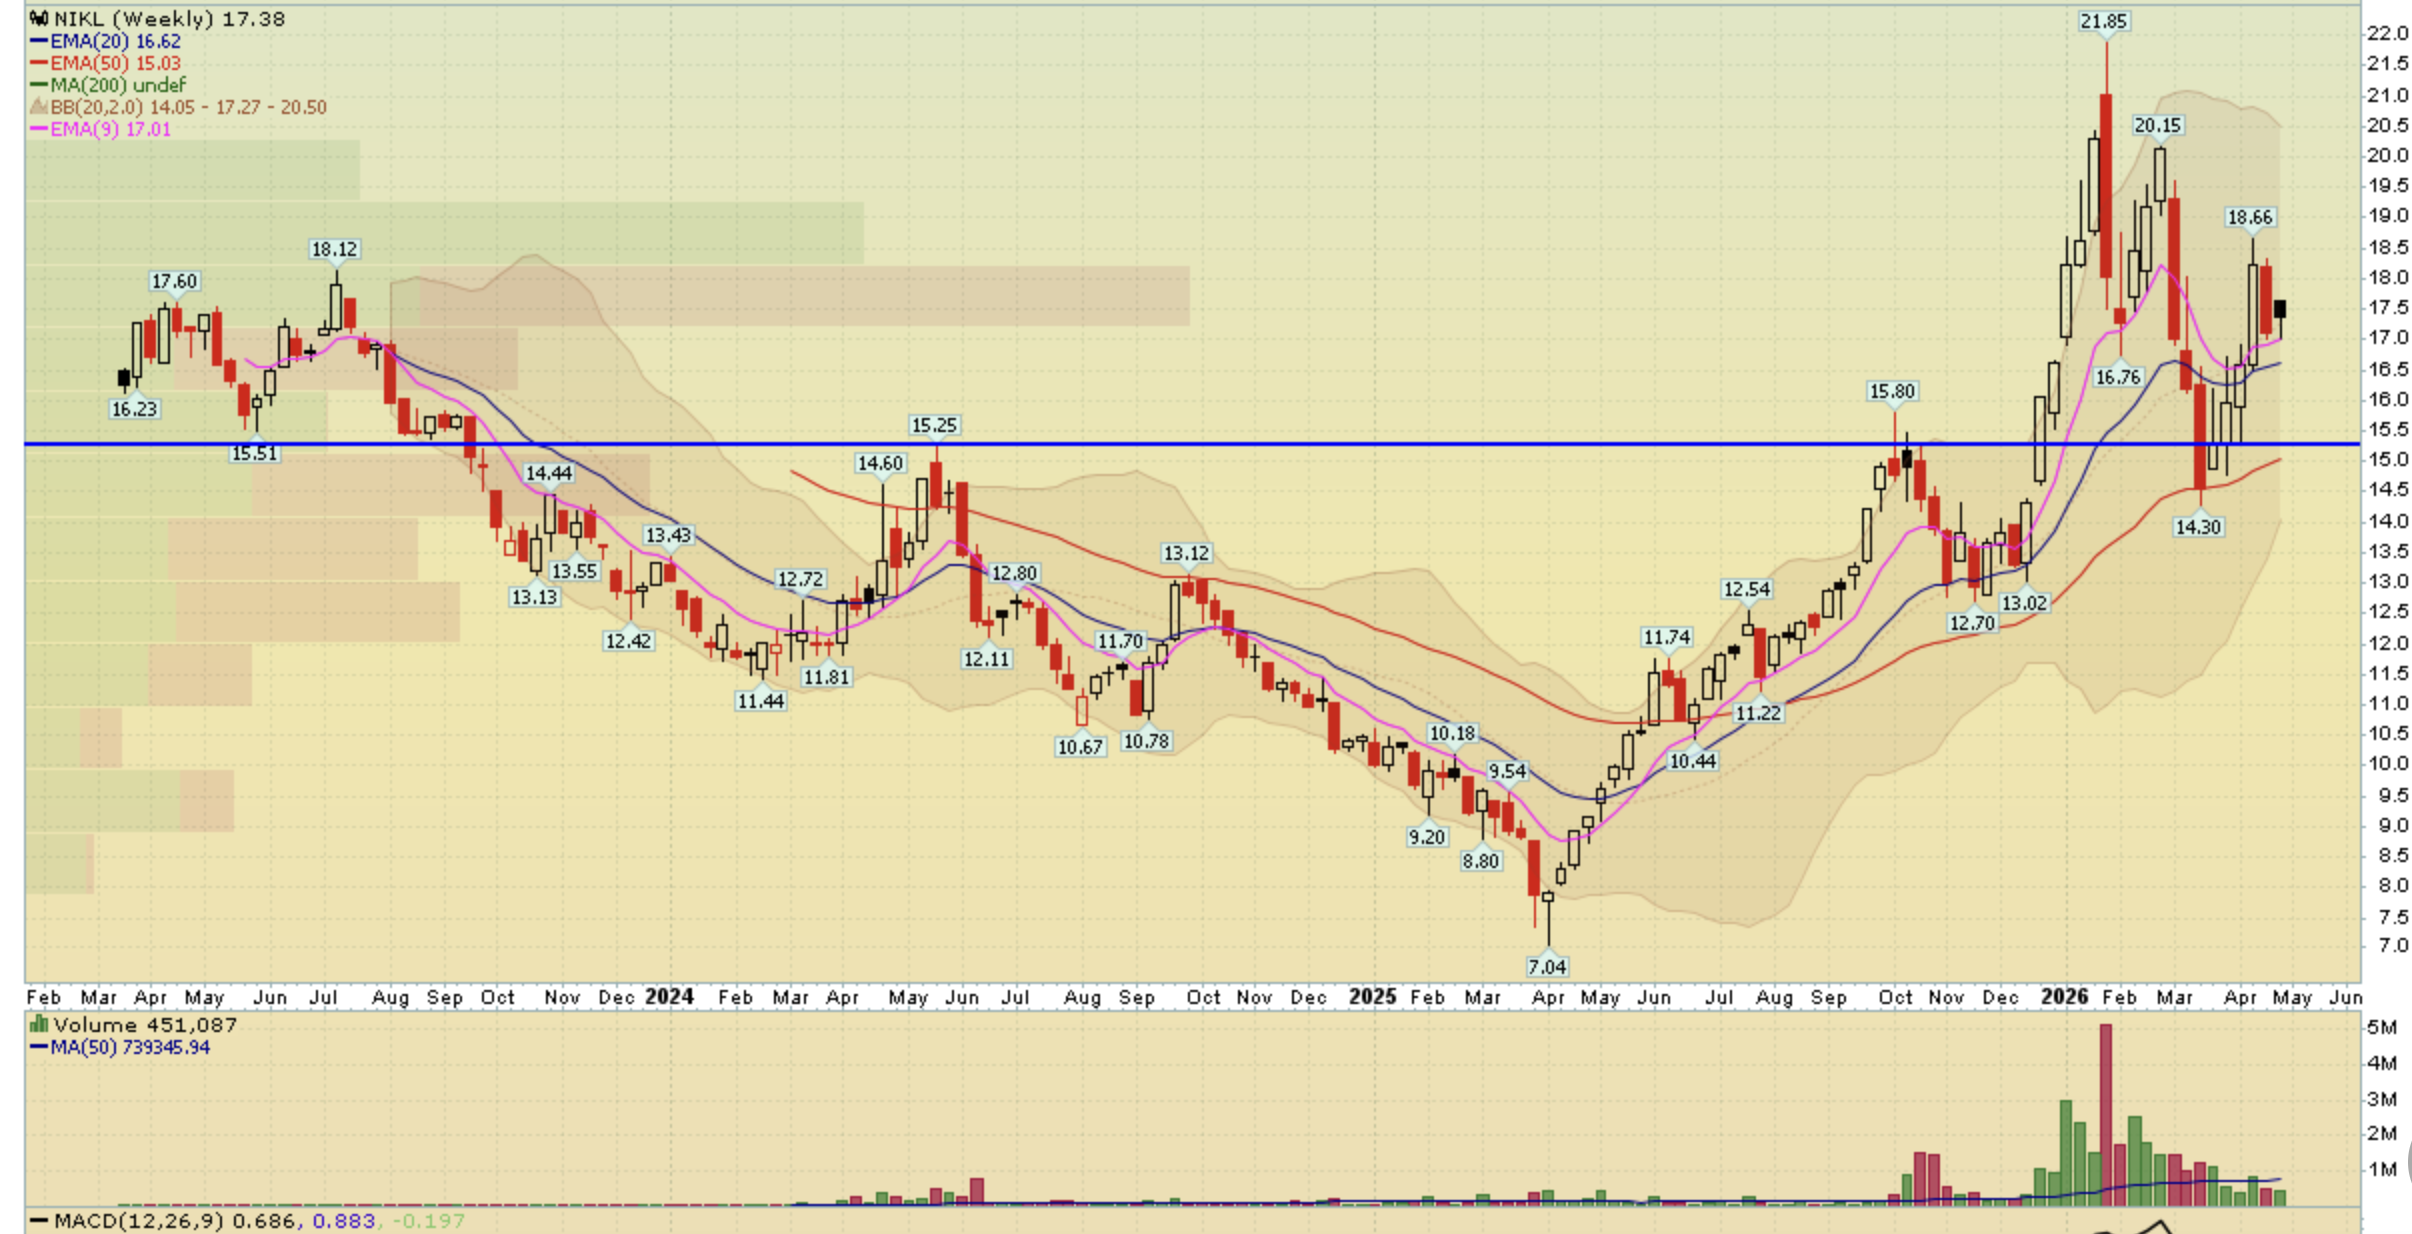The width and height of the screenshot is (2412, 1234).
Task: Click the MA(50) 739345.94 volume legend
Action: click(120, 1047)
